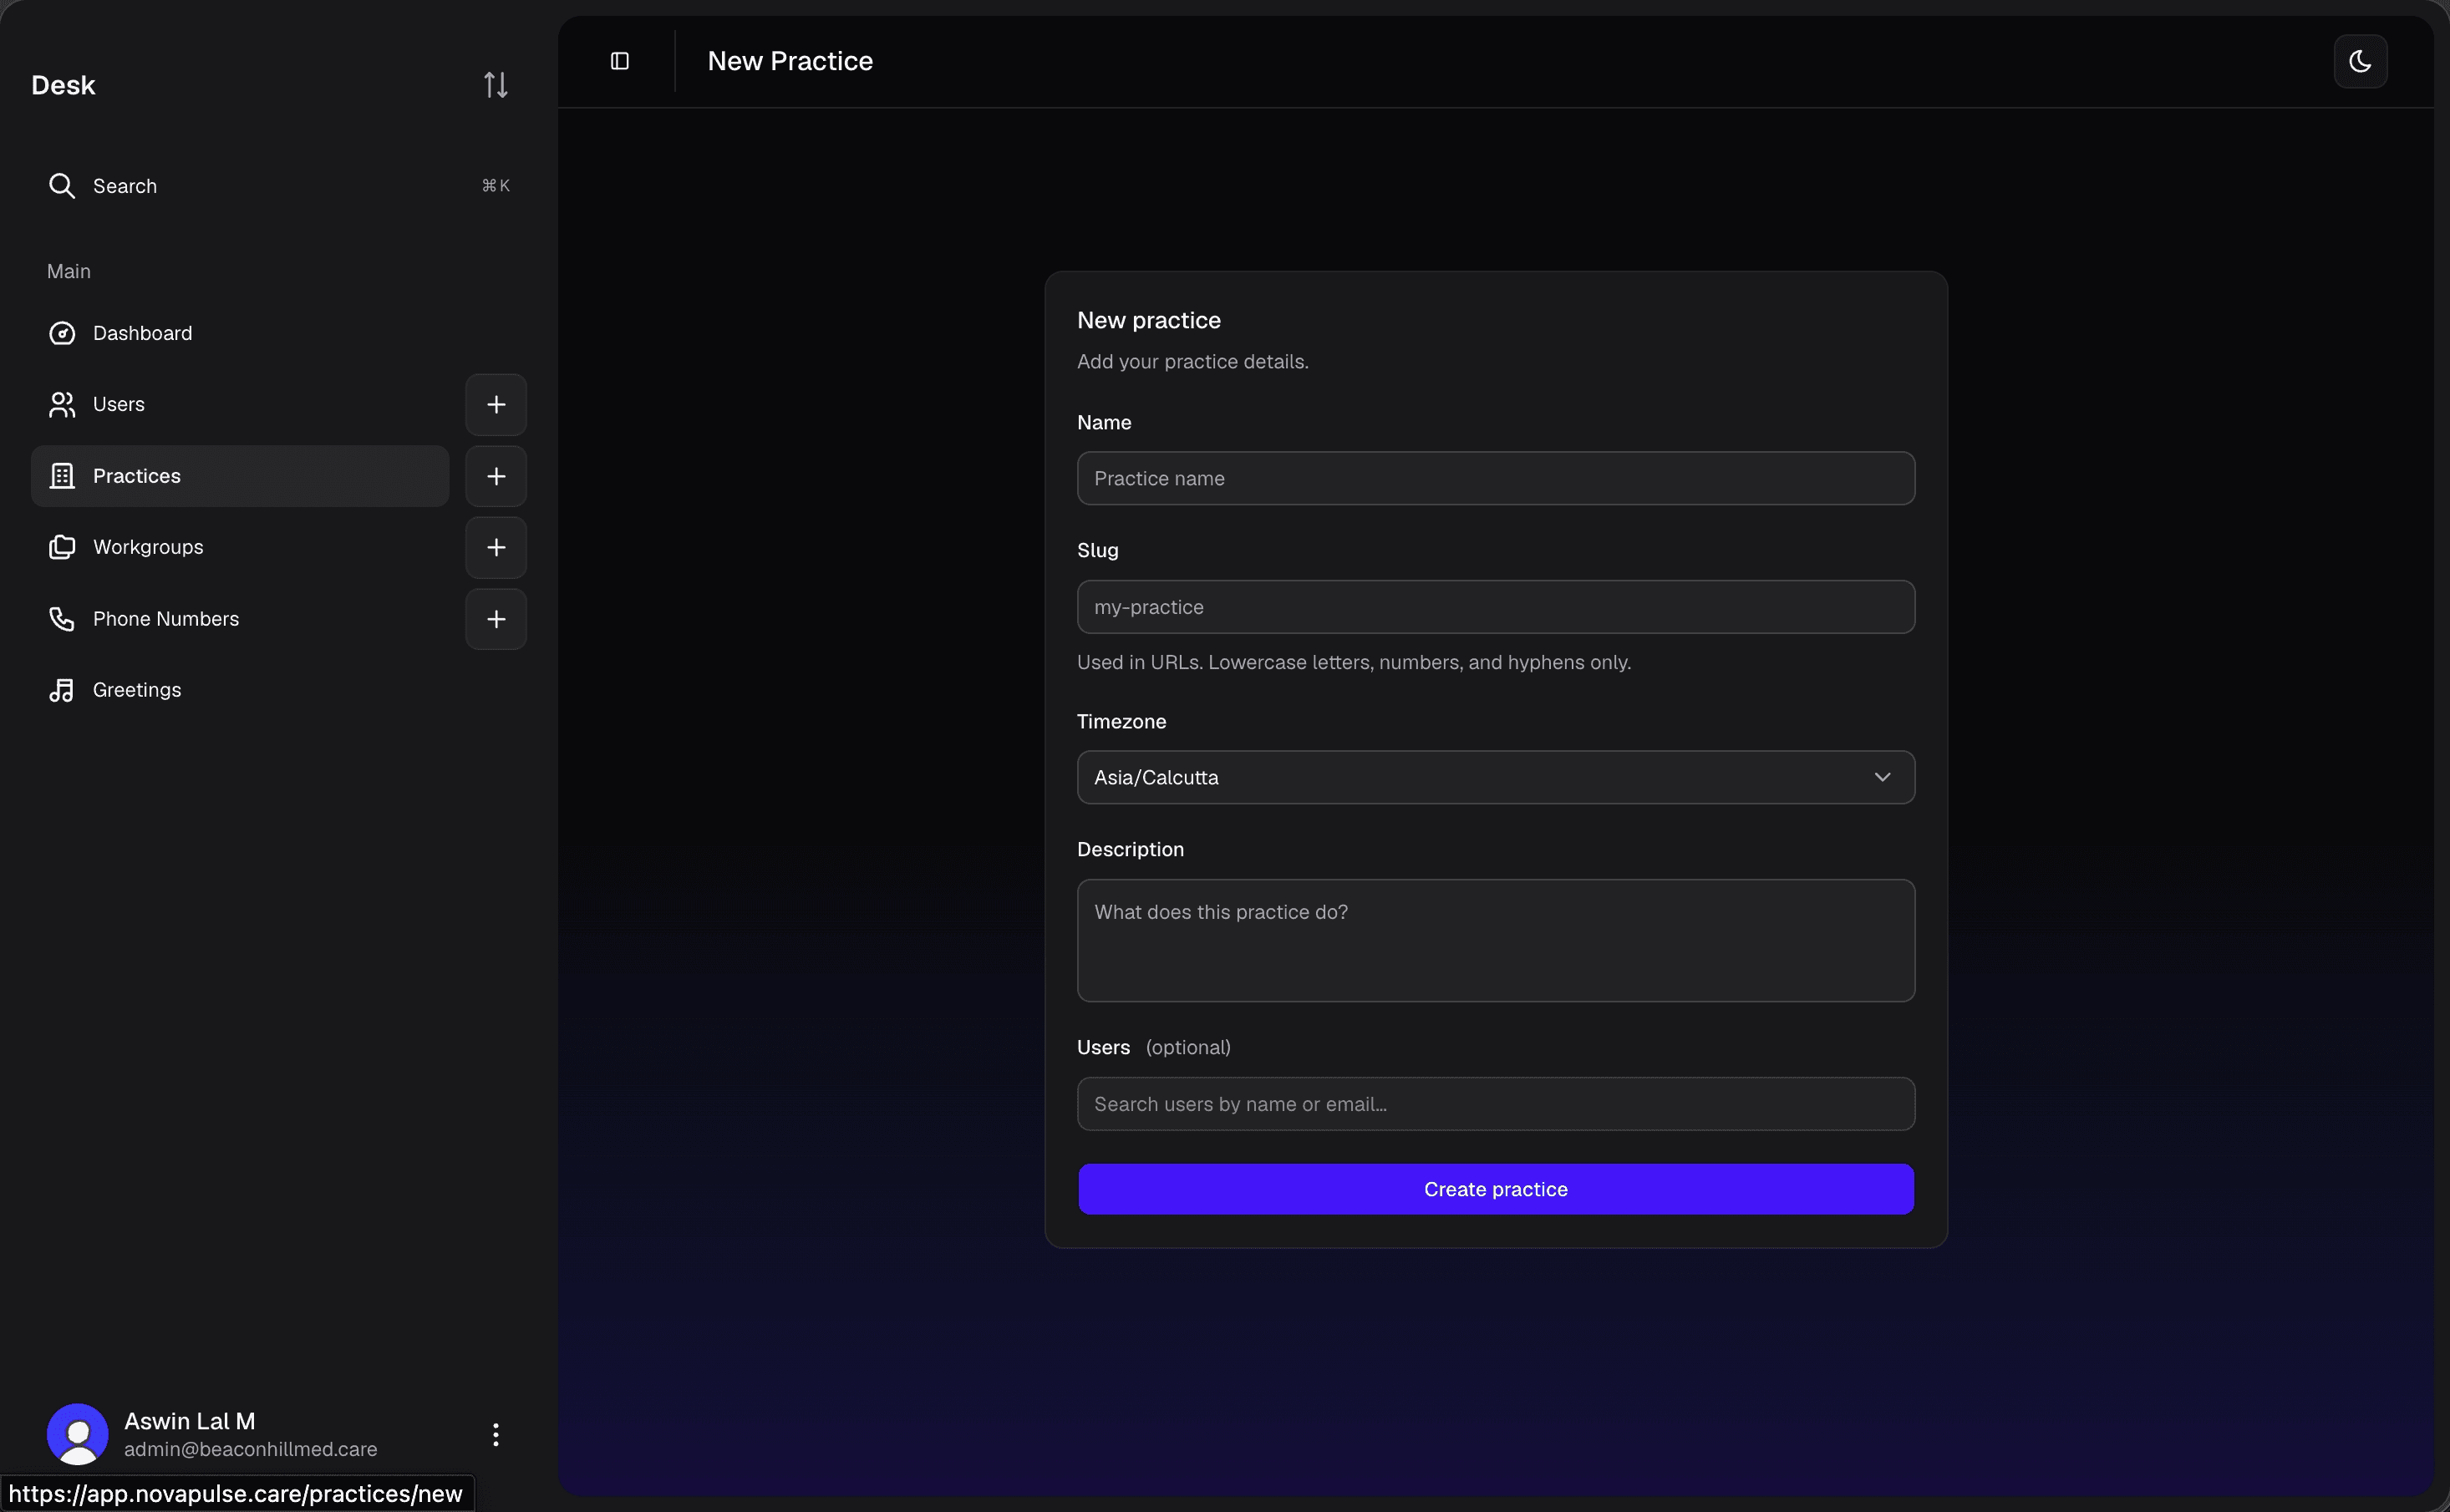Click the Create practice button
2450x1512 pixels.
tap(1496, 1189)
